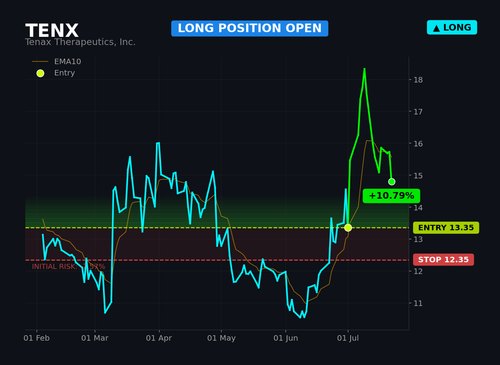Click the 01 May axis label
Image resolution: width=500 pixels, height=365 pixels.
pyautogui.click(x=221, y=338)
